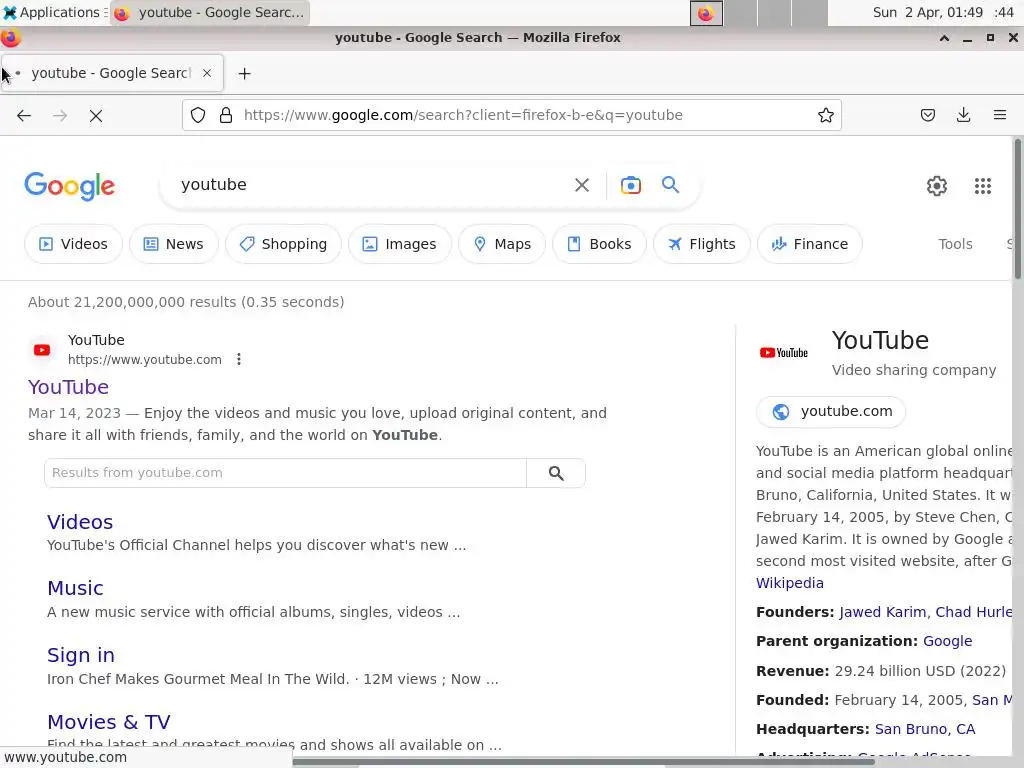
Task: Submit the youtube.com site search magnifier
Action: pyautogui.click(x=556, y=473)
